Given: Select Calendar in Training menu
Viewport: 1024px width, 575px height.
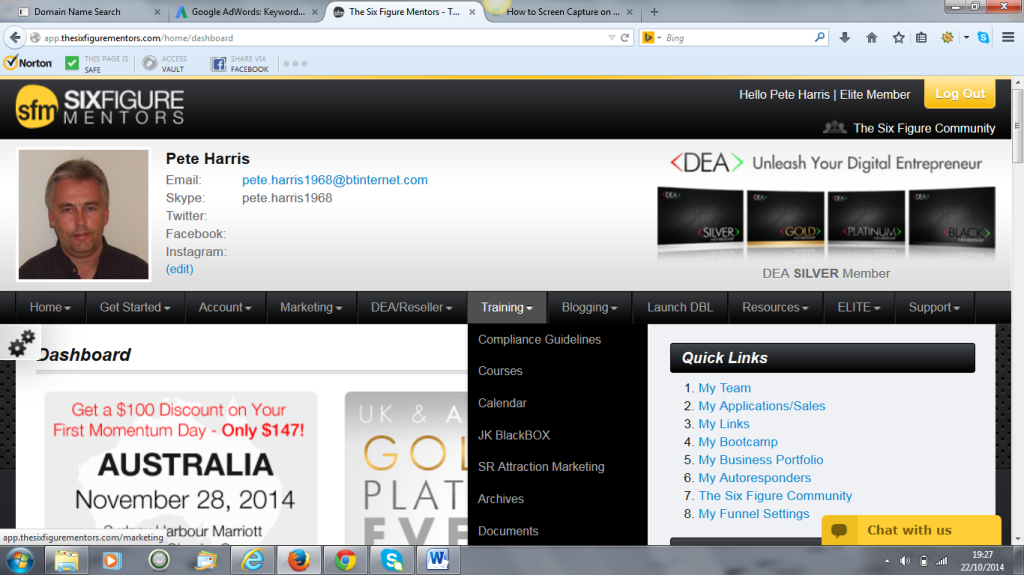Looking at the screenshot, I should click(x=502, y=402).
